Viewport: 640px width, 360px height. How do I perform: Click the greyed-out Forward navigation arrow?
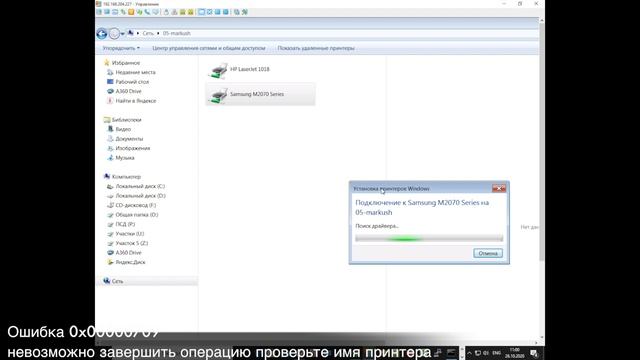pyautogui.click(x=114, y=33)
